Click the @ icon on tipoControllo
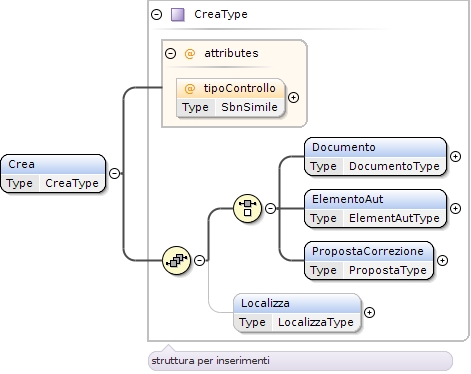The width and height of the screenshot is (471, 374). point(189,88)
